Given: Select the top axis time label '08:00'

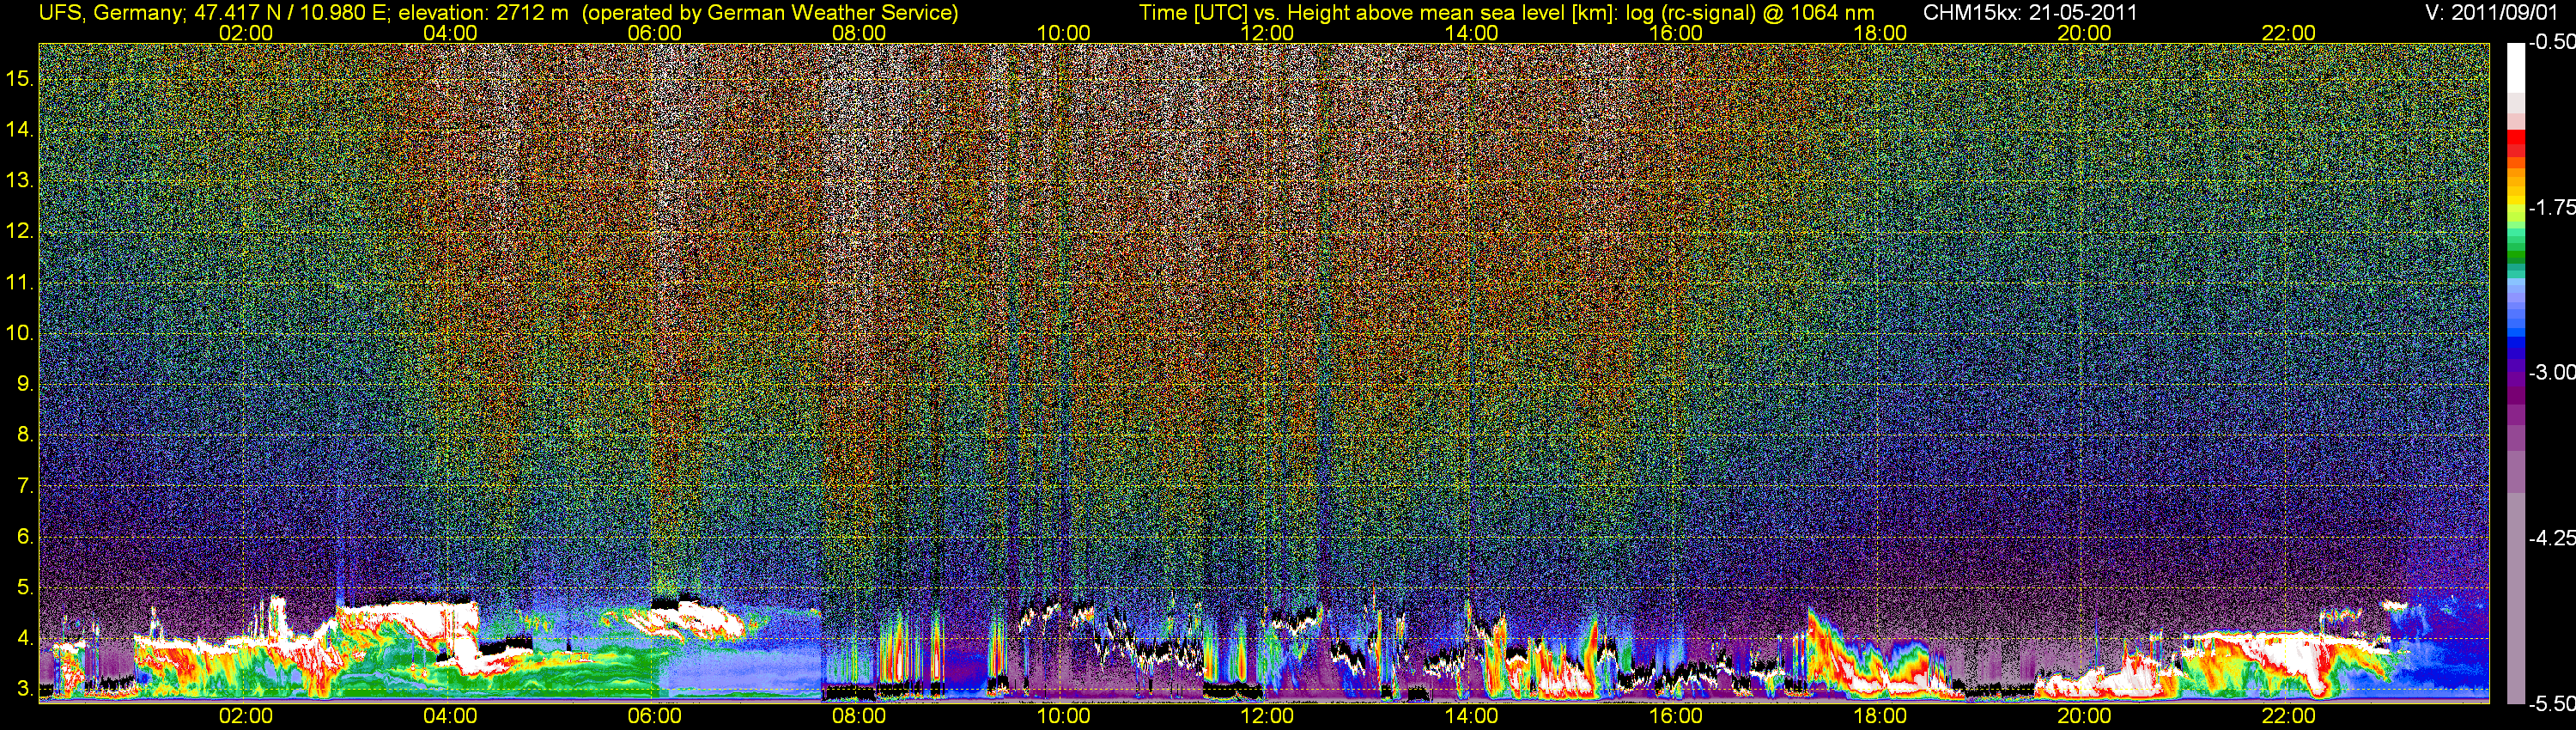Looking at the screenshot, I should pos(859,33).
